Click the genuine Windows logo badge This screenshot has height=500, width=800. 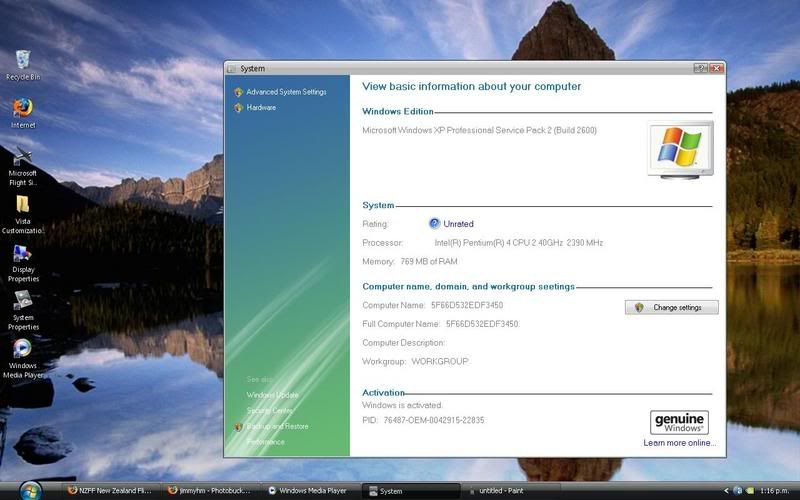click(679, 422)
